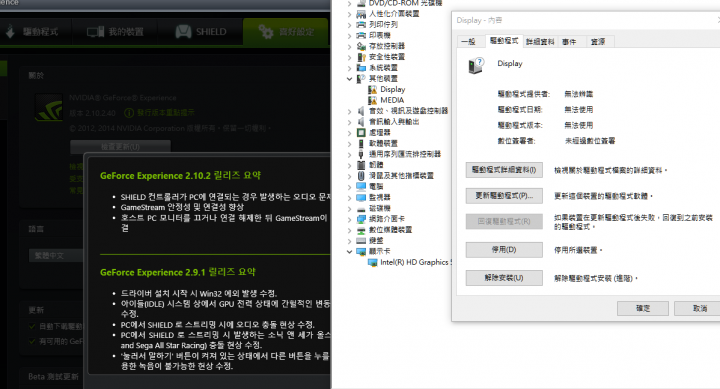
Task: Collapse the 顯示卡 node
Action: [x=349, y=251]
